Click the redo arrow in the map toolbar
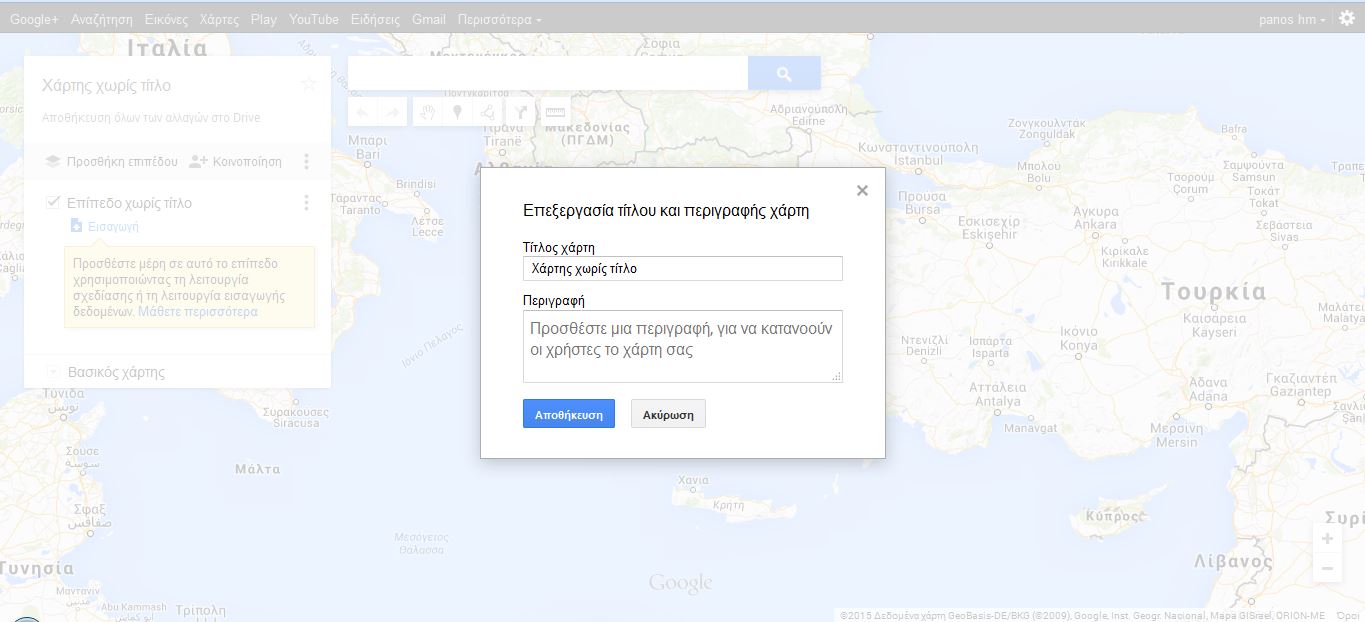 pos(393,113)
